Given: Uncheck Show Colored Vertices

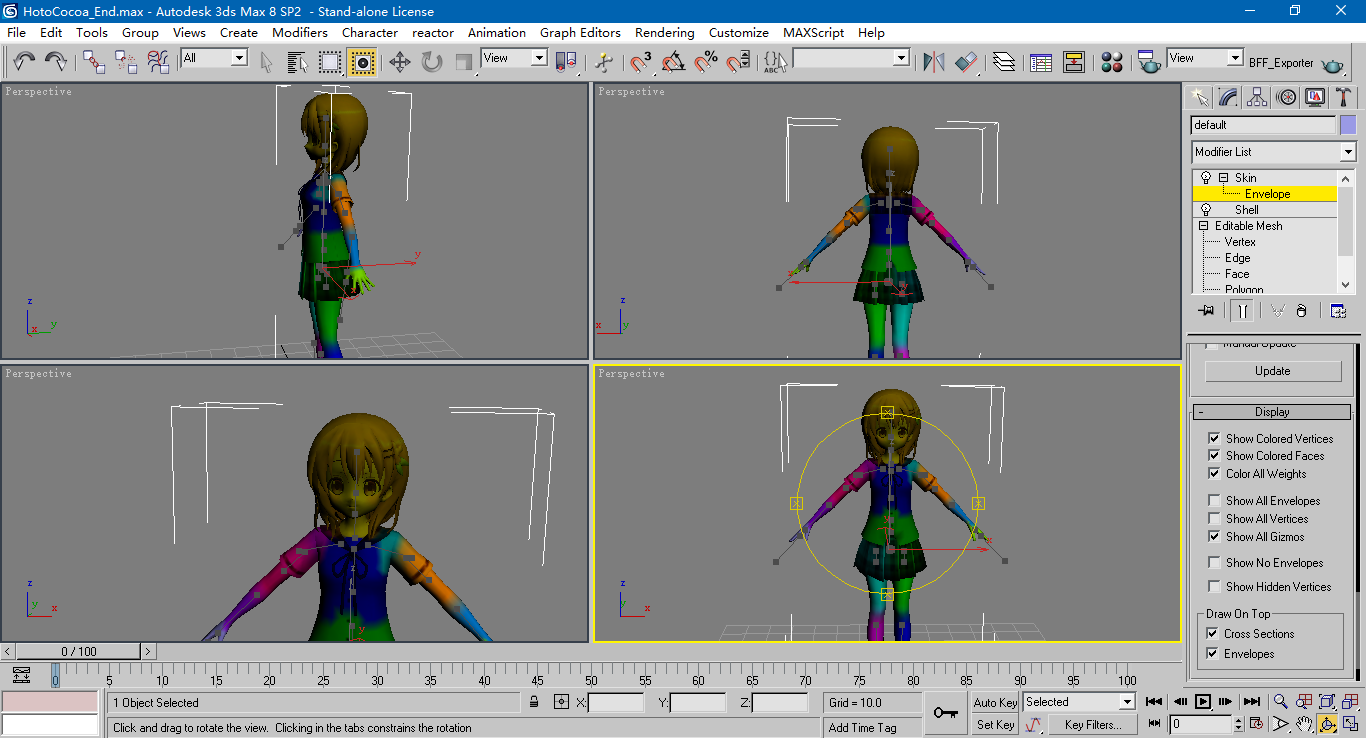Looking at the screenshot, I should click(x=1214, y=438).
